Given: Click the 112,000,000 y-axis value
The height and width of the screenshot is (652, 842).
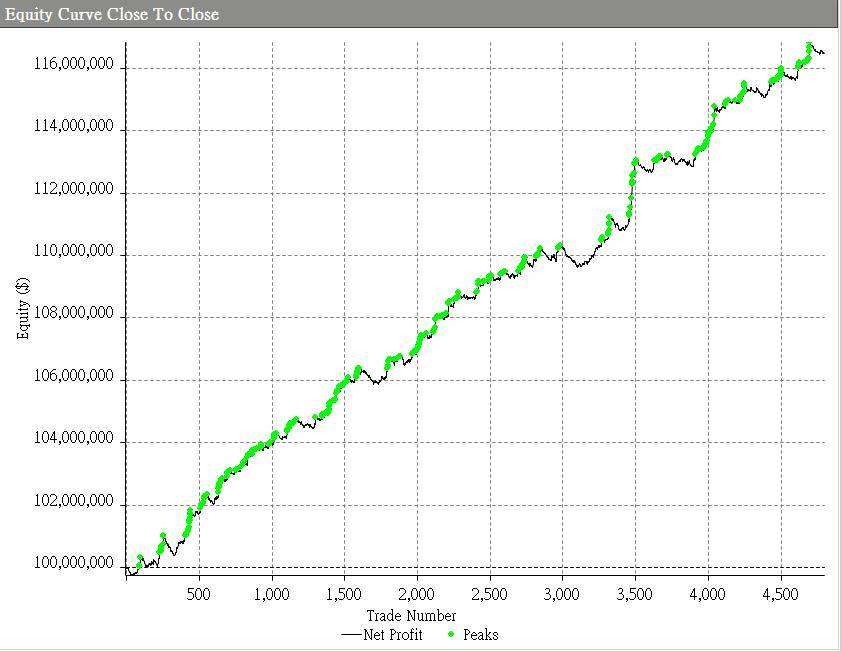Looking at the screenshot, I should (74, 189).
